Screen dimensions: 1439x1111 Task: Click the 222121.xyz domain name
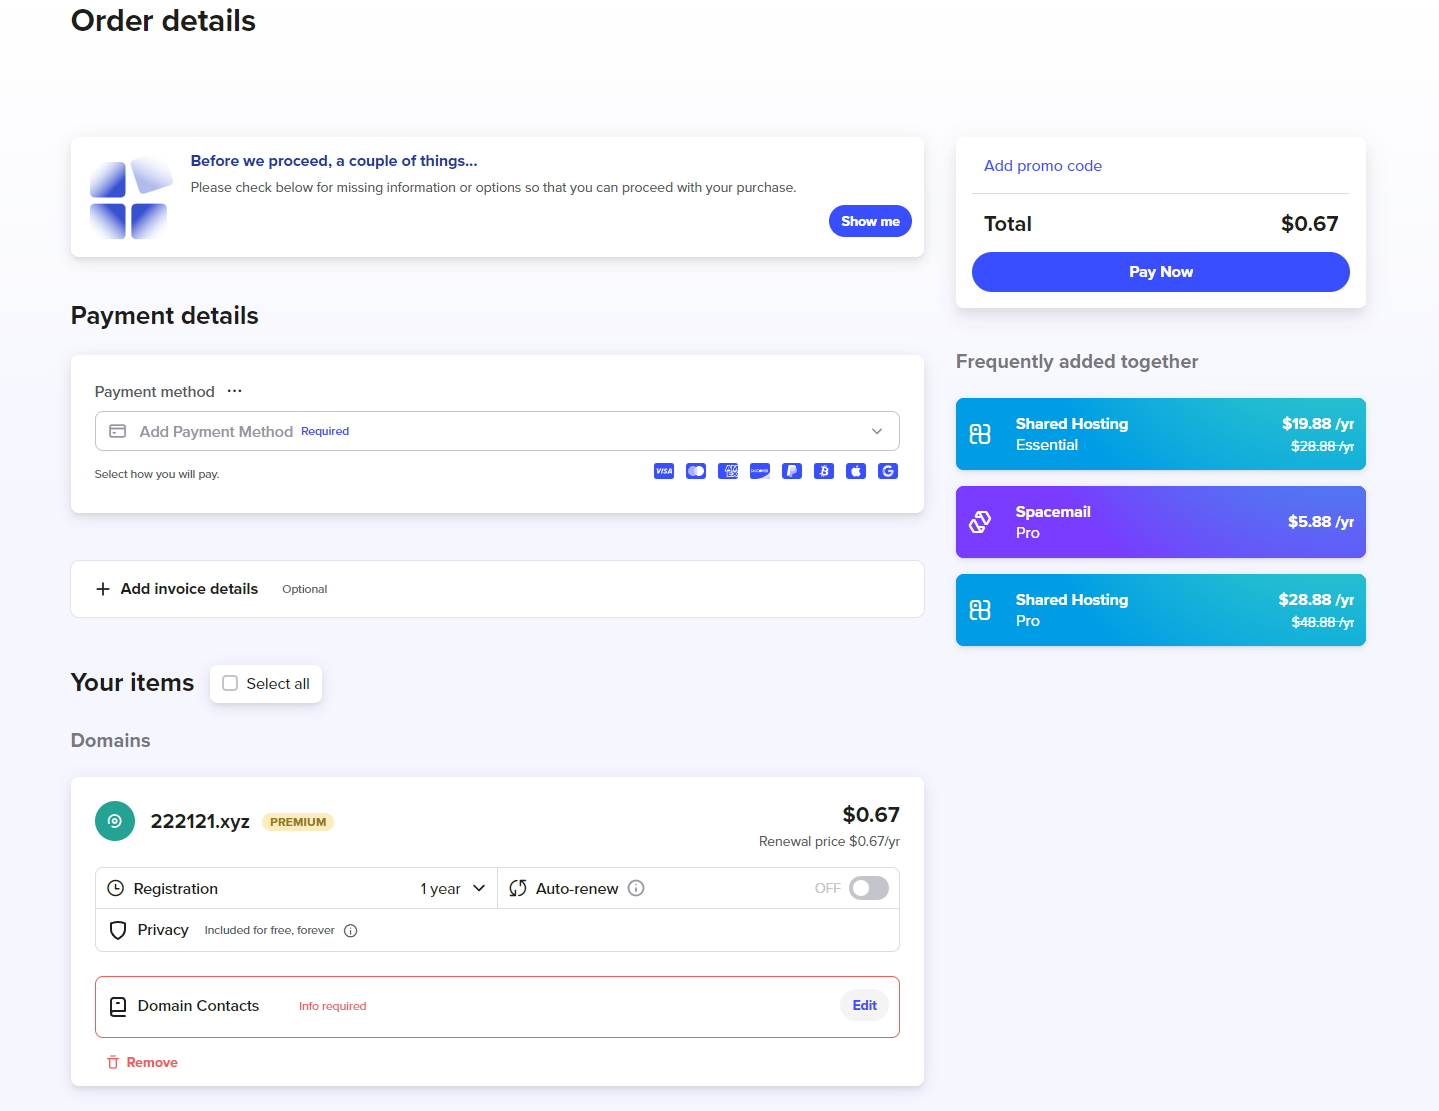200,821
